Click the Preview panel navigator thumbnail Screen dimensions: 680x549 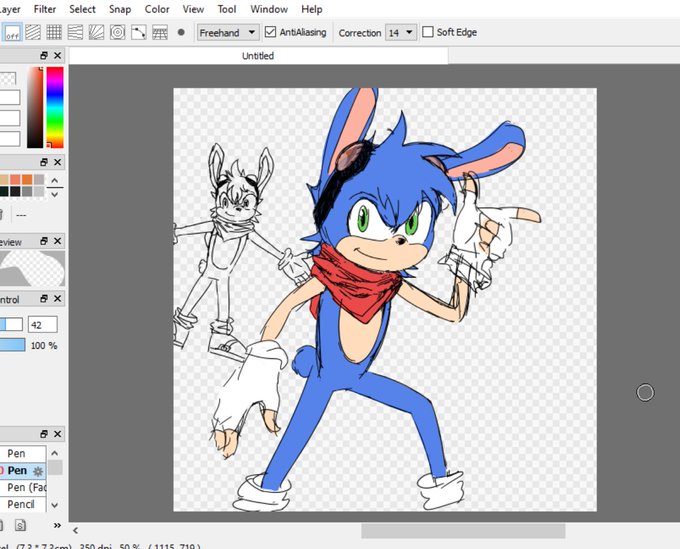tap(32, 268)
